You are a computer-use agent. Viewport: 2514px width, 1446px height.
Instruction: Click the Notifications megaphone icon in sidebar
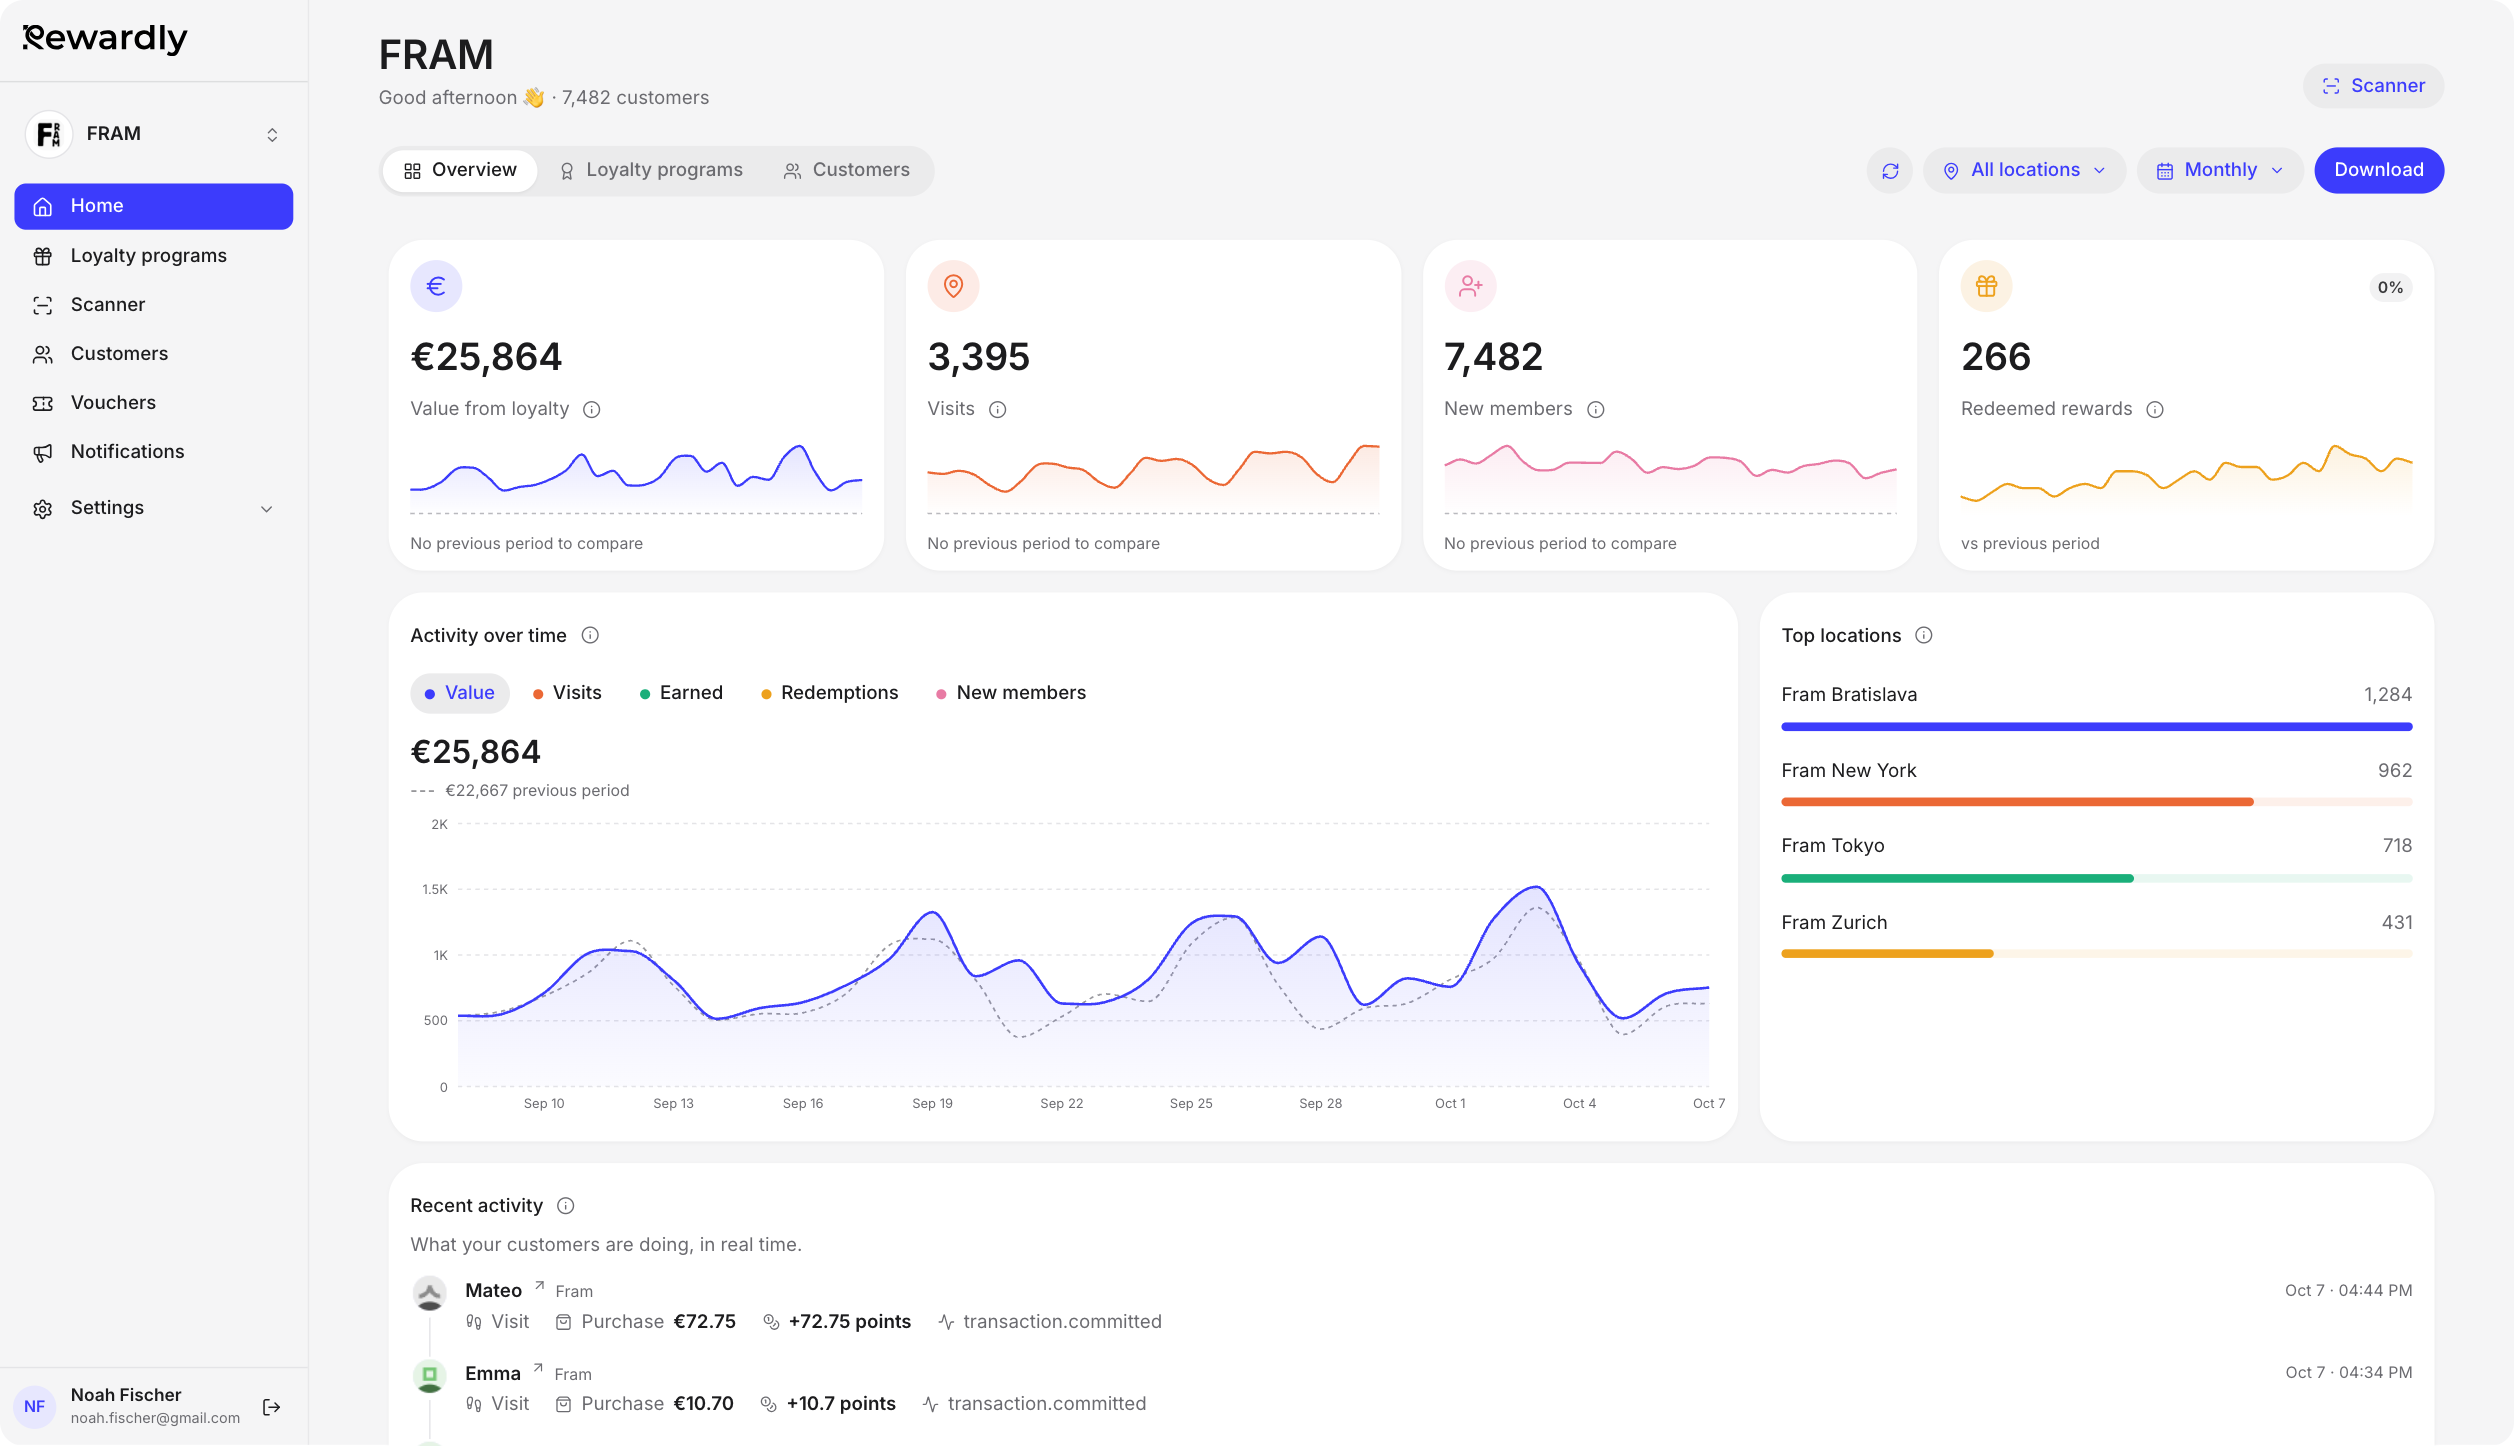pyautogui.click(x=43, y=453)
